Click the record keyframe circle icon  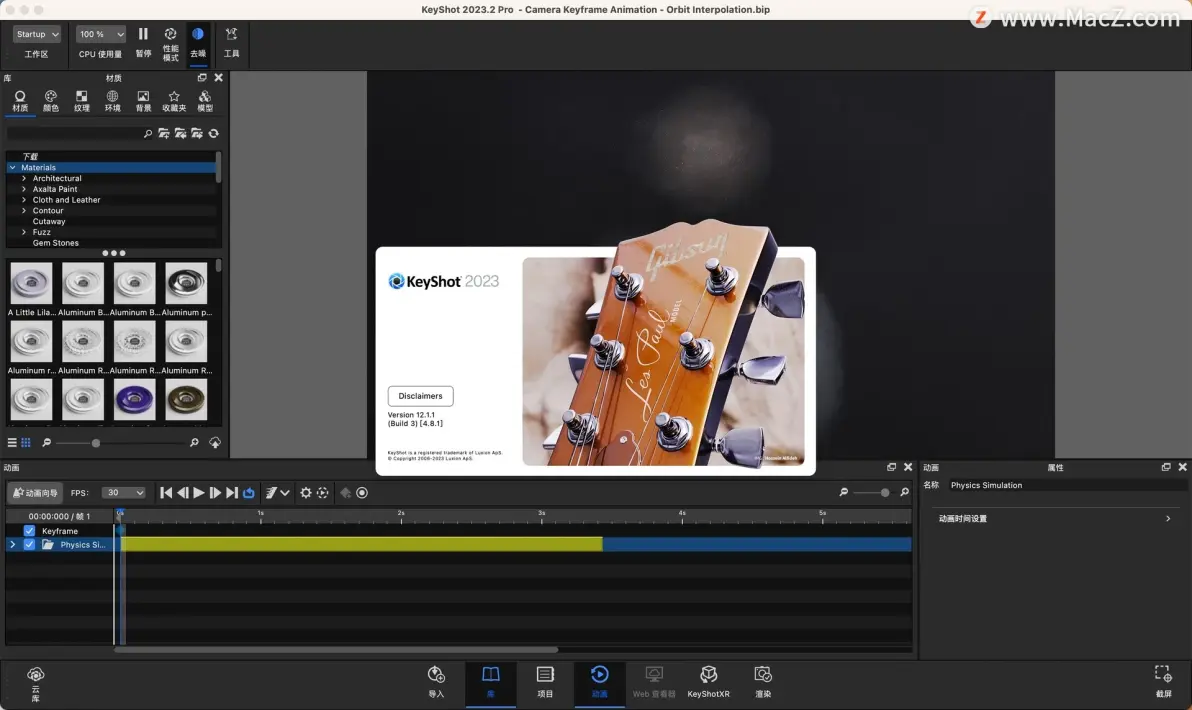[x=362, y=493]
